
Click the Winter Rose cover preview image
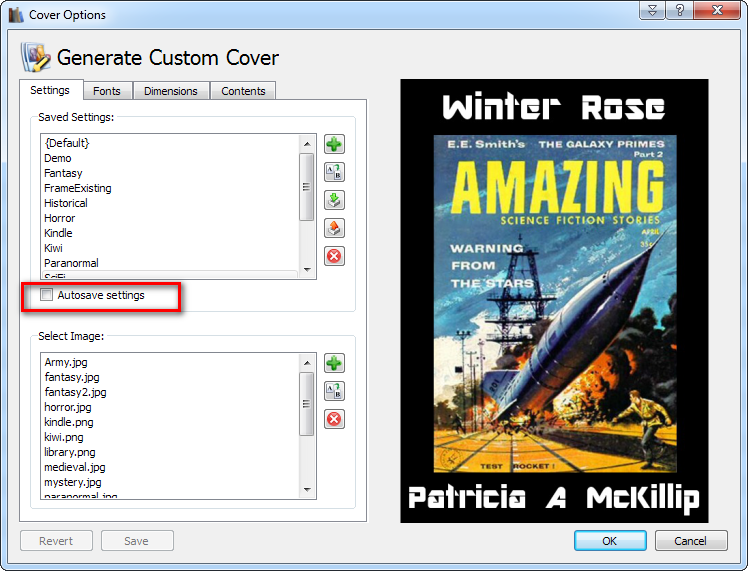[x=554, y=301]
